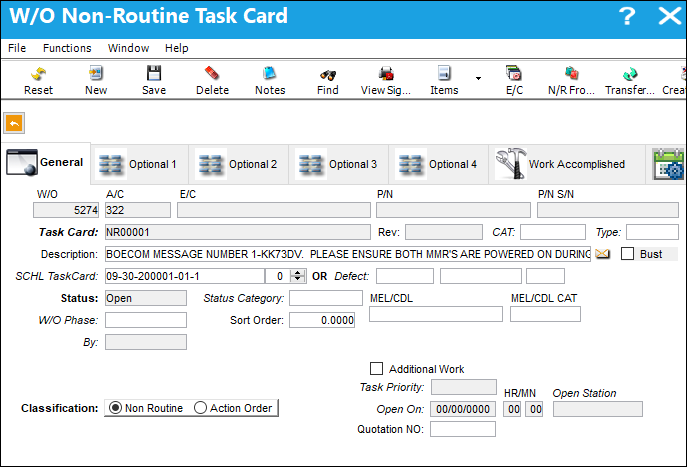Click the envelope icon beside Description
Image resolution: width=687 pixels, height=467 pixels.
[x=602, y=254]
